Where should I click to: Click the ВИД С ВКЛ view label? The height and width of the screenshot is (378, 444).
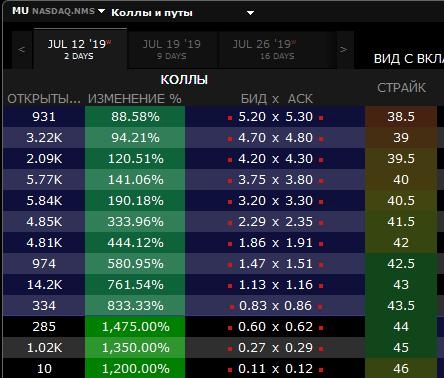pos(409,59)
